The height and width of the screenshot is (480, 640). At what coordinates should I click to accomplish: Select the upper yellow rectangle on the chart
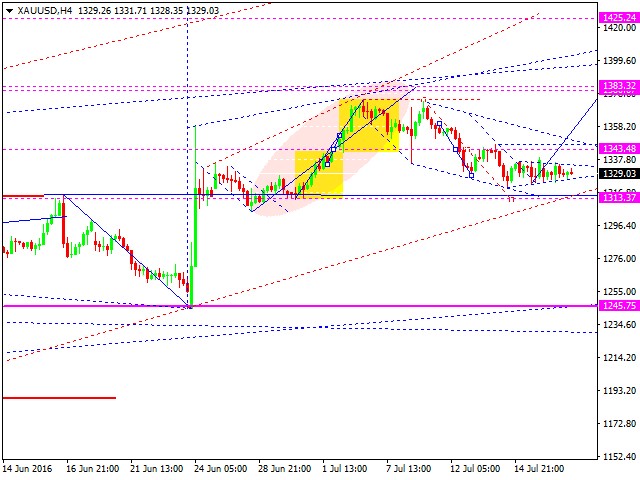(x=369, y=125)
